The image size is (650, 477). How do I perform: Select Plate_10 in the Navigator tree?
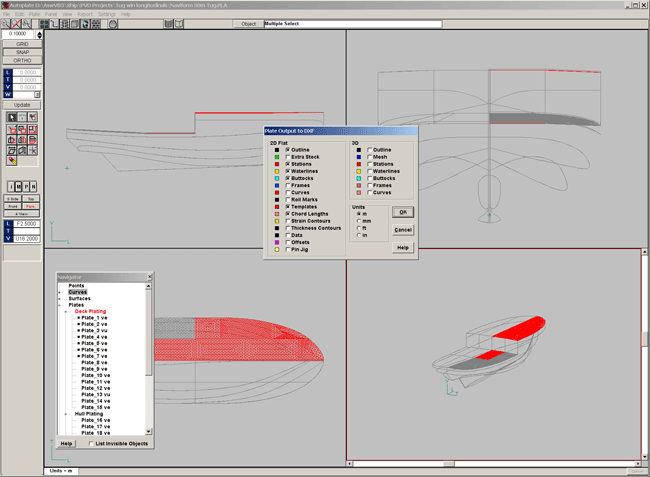[x=96, y=375]
